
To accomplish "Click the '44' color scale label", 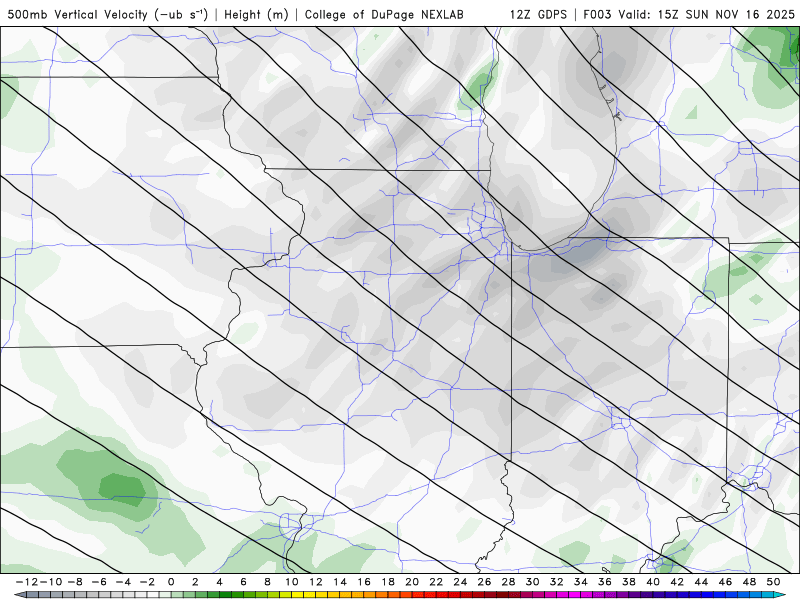I will 702,582.
